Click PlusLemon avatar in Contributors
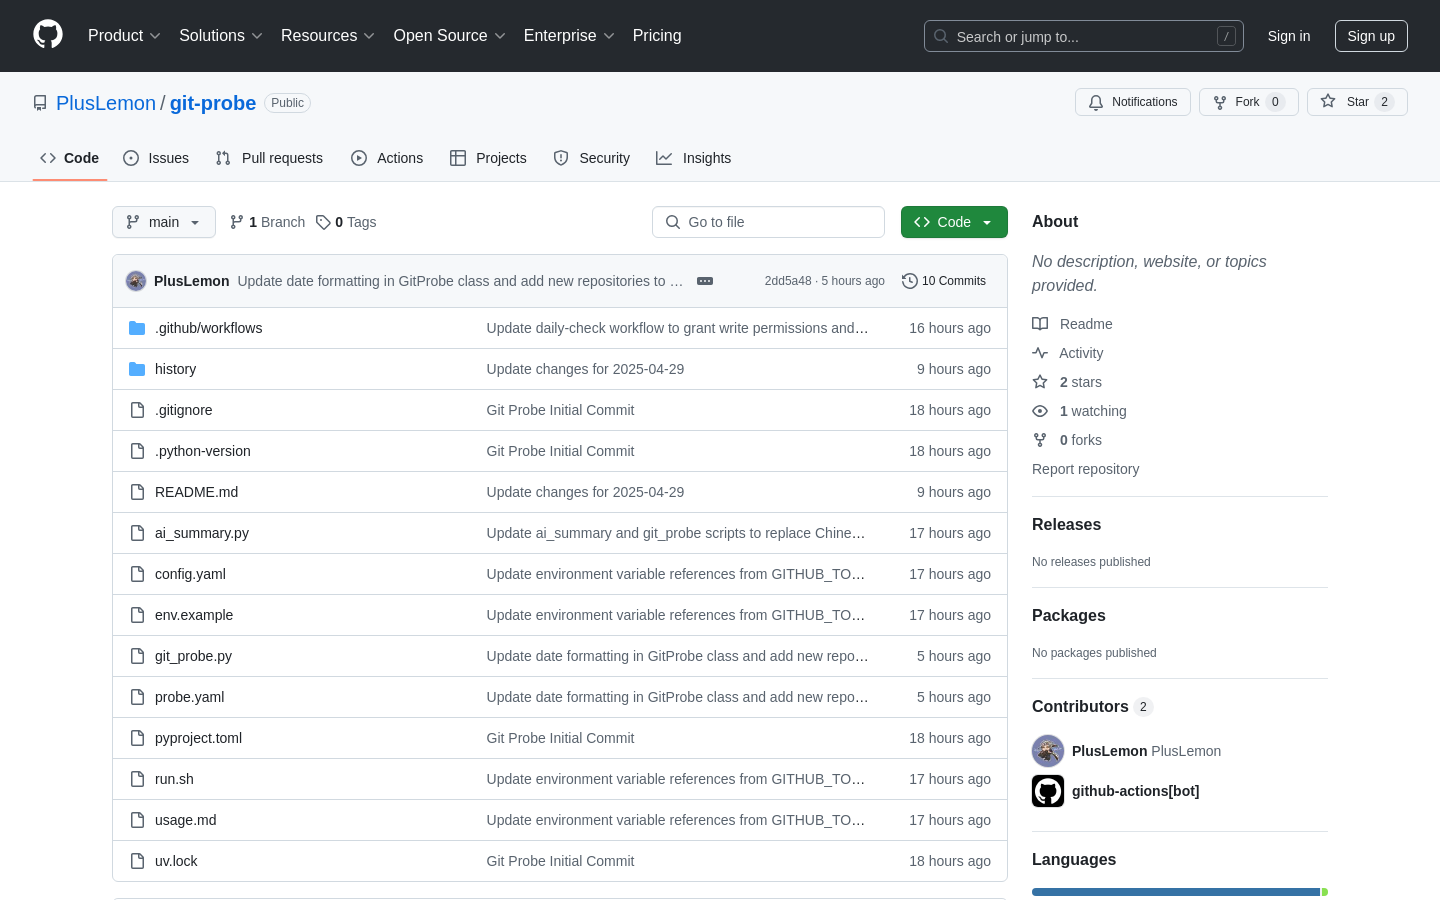This screenshot has width=1440, height=900. pyautogui.click(x=1048, y=751)
